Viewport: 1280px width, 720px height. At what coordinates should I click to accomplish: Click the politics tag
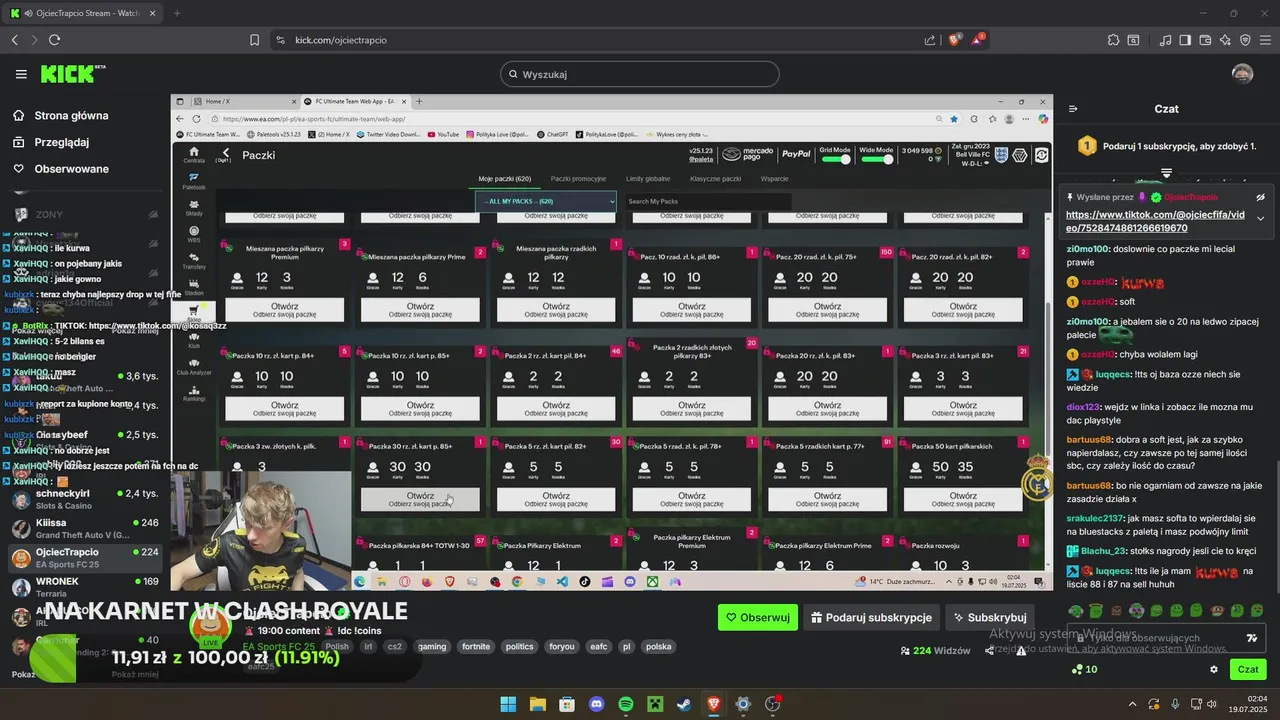click(x=520, y=646)
